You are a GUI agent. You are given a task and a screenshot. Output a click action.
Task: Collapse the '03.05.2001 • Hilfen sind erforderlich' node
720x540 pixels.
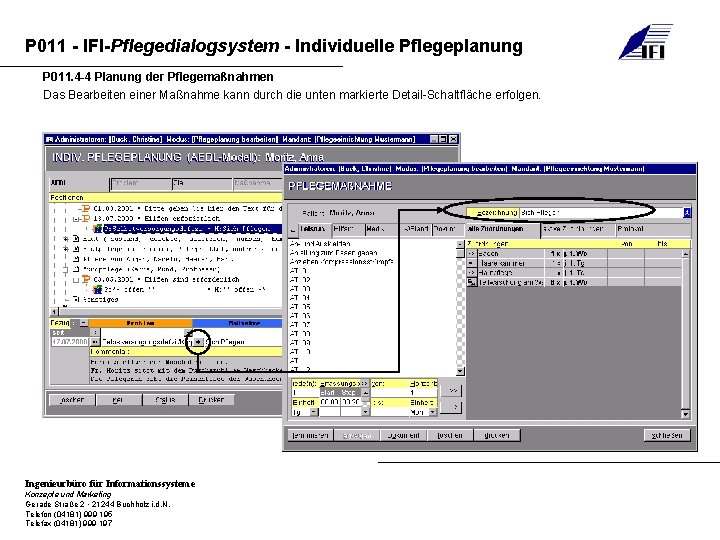[x=77, y=279]
